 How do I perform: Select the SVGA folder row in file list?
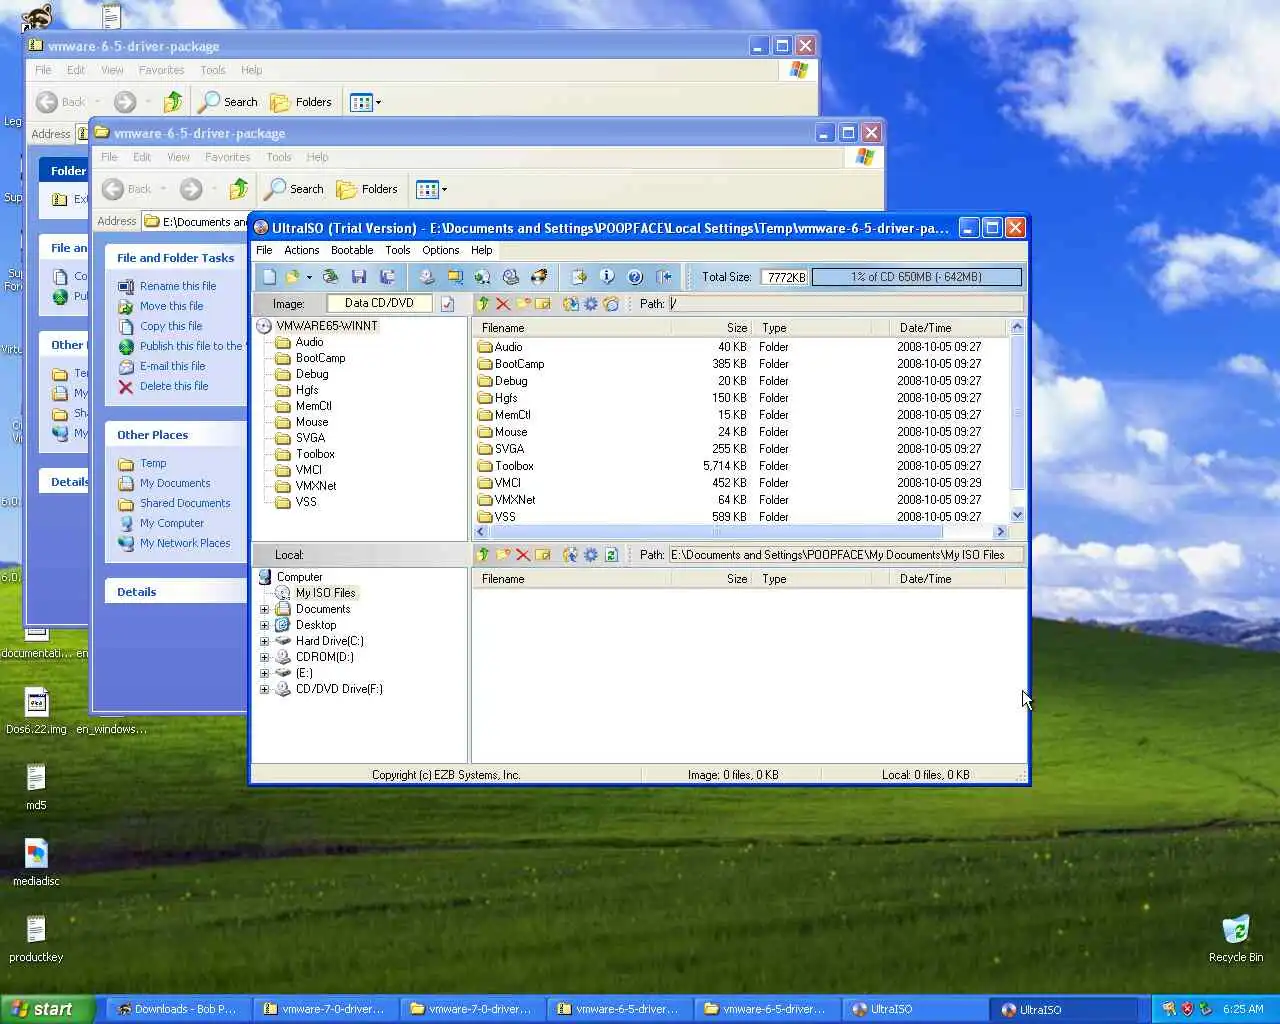[740, 449]
